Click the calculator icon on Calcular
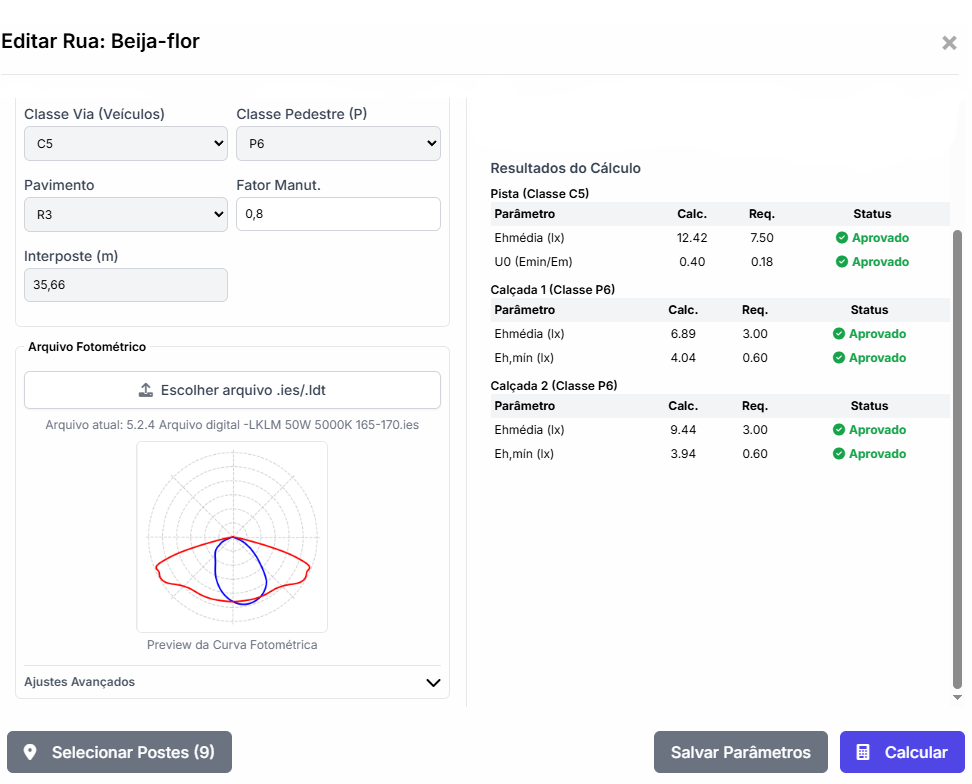Viewport: 972px width, 784px height. pos(863,752)
